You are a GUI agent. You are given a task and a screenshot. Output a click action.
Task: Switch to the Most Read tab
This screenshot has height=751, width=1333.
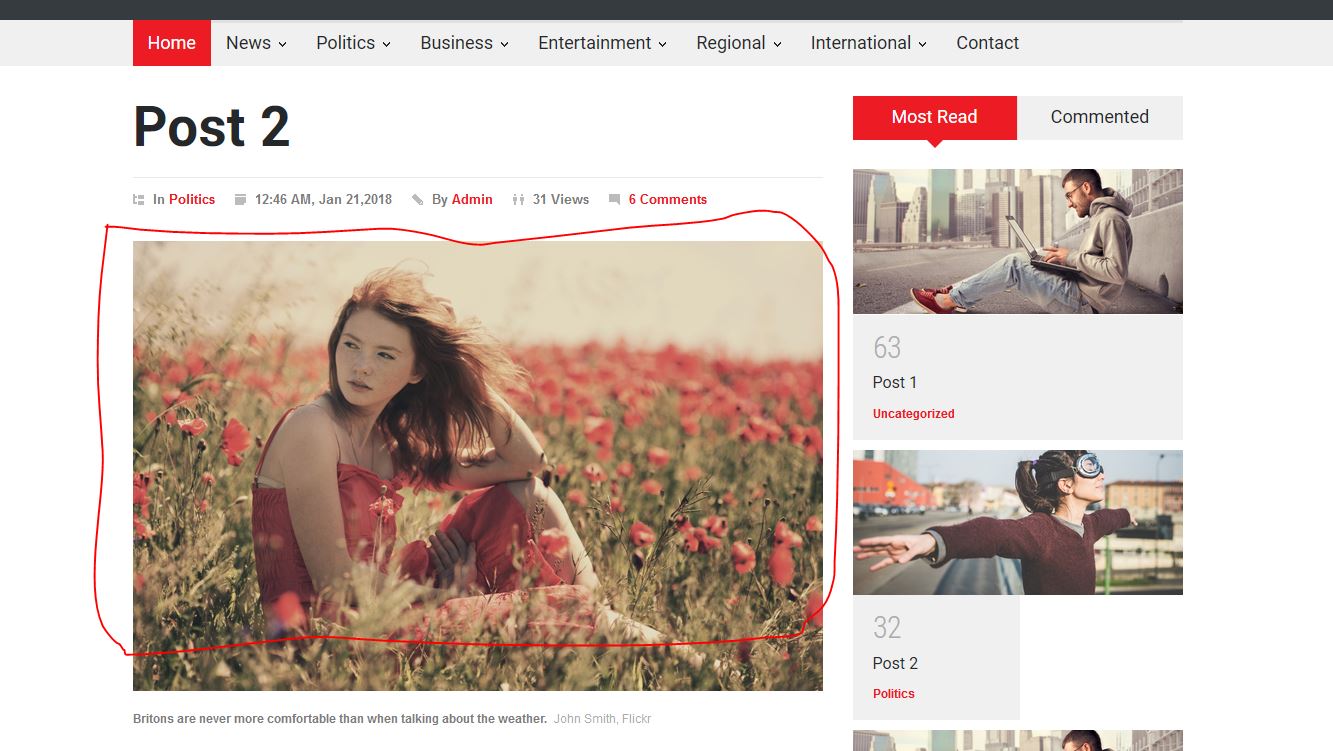935,117
